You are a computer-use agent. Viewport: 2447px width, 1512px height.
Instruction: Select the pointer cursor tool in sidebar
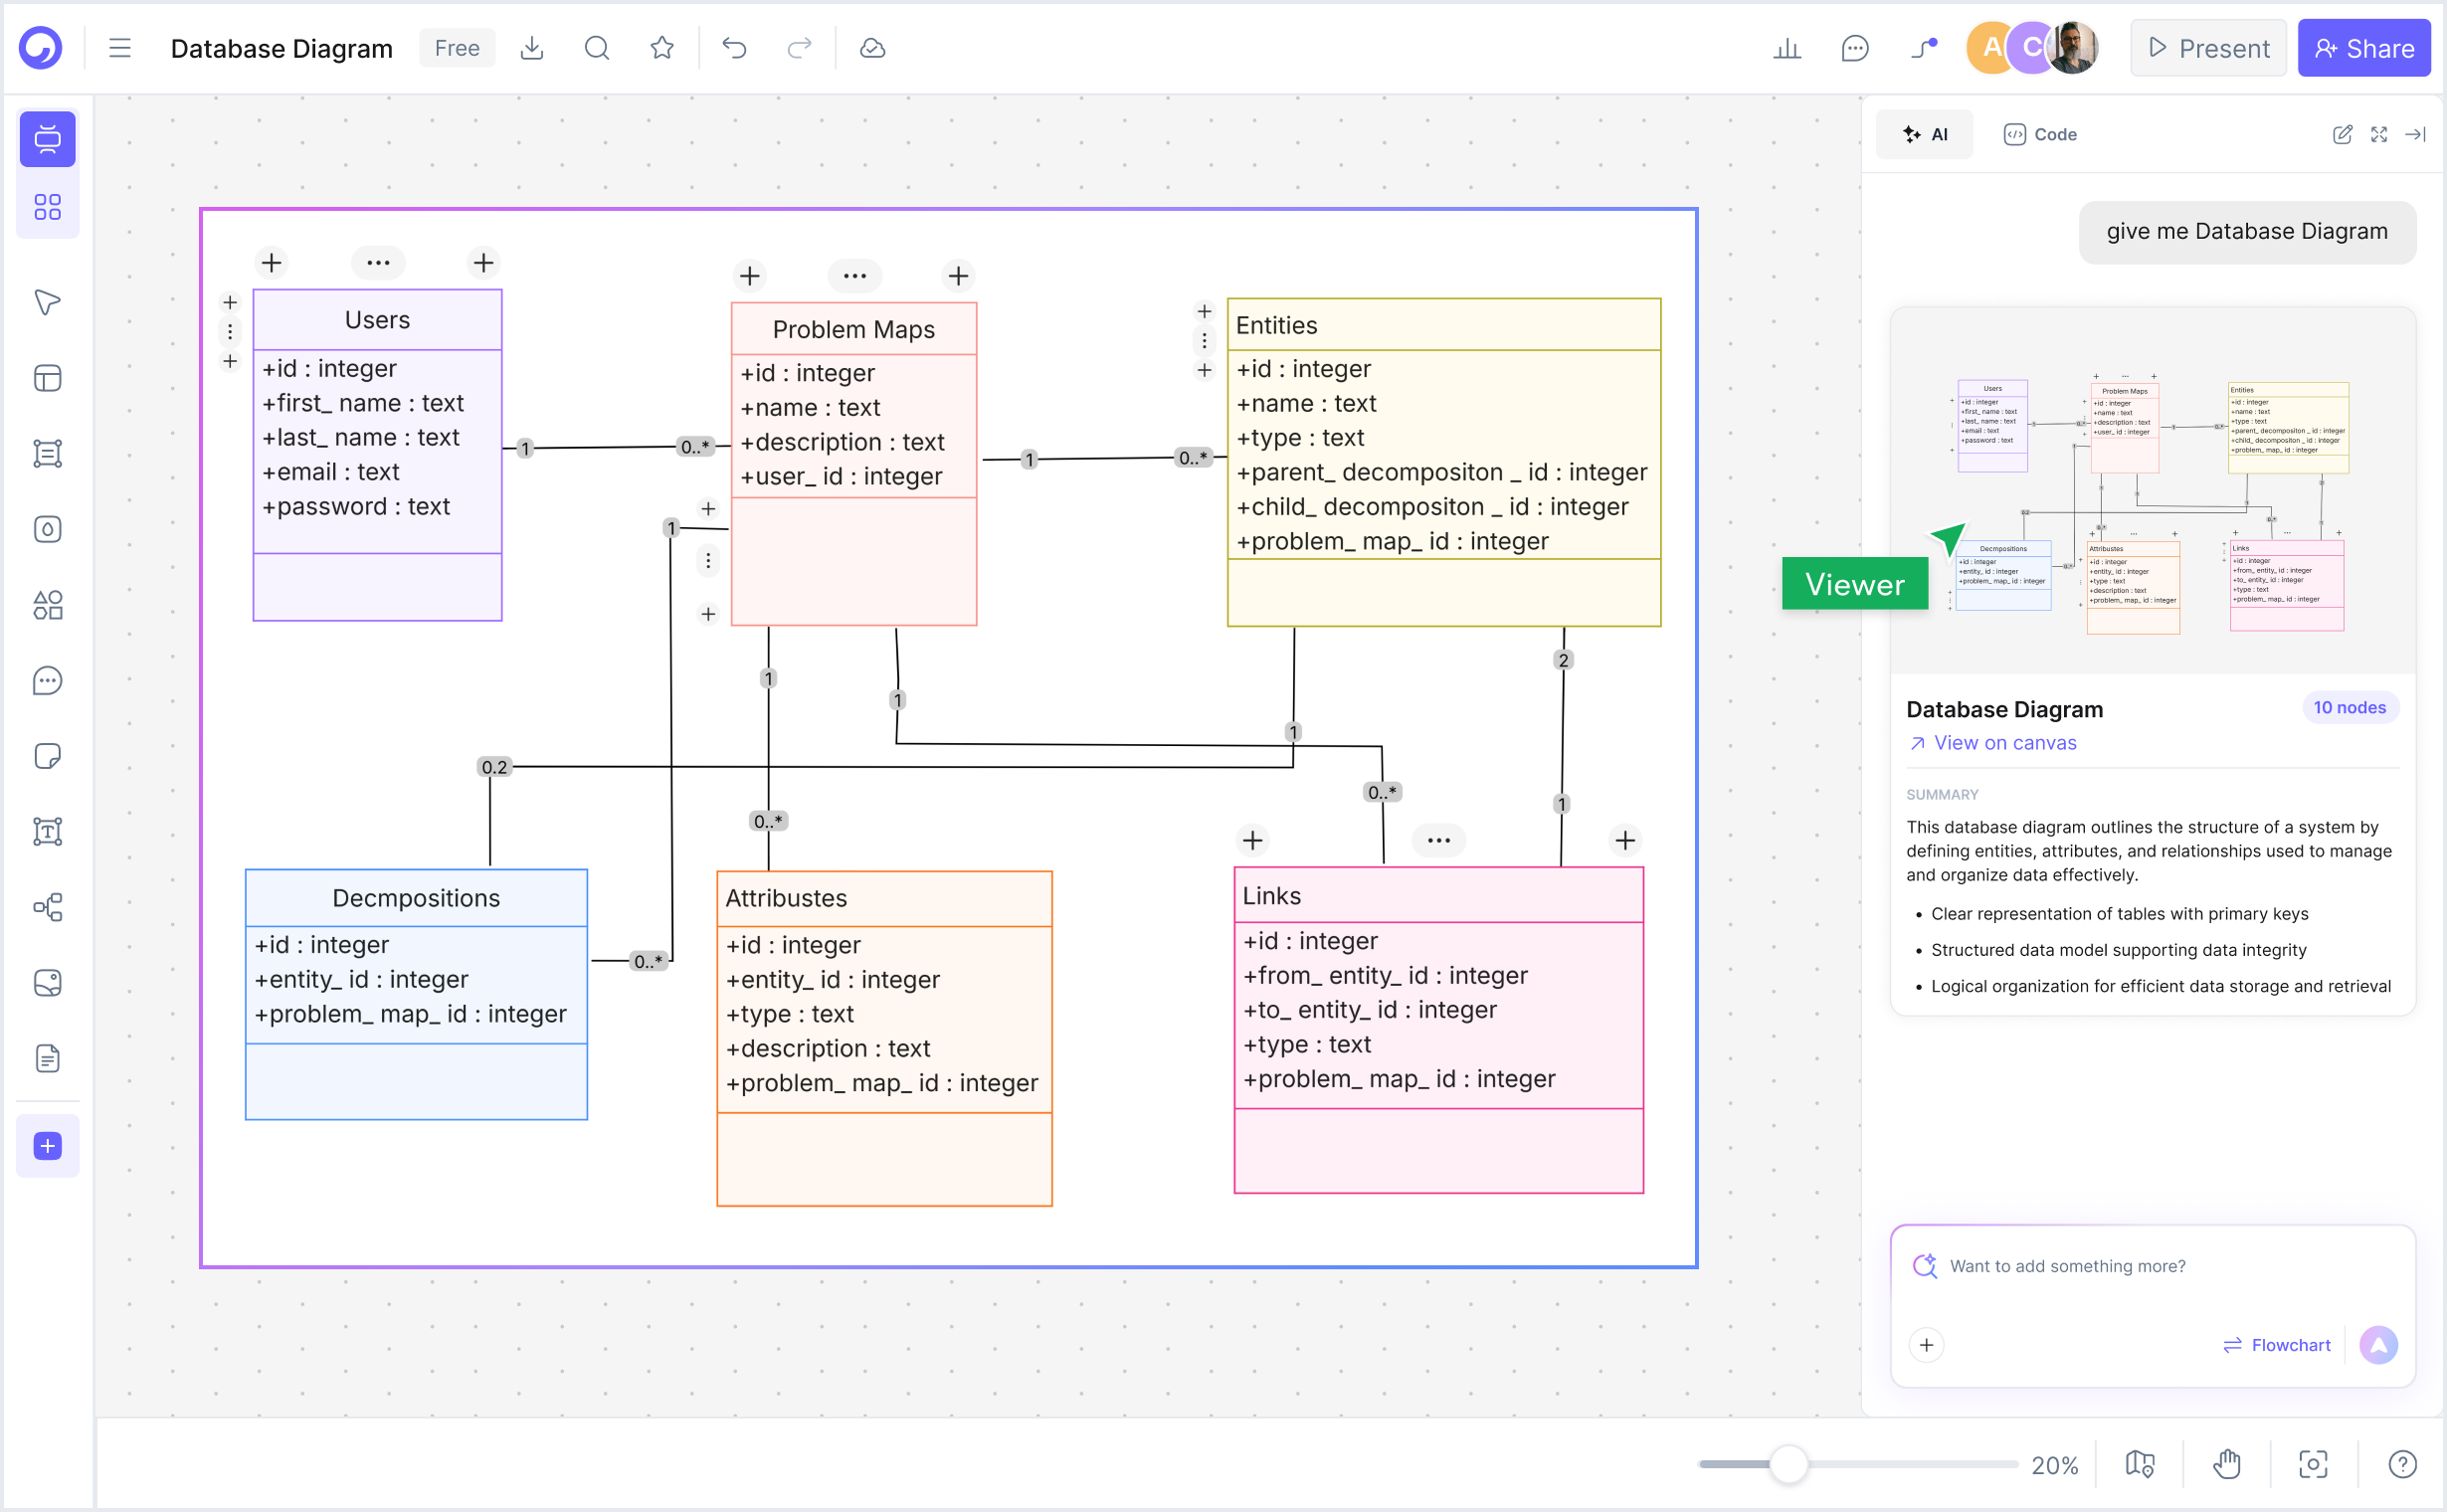click(x=47, y=302)
